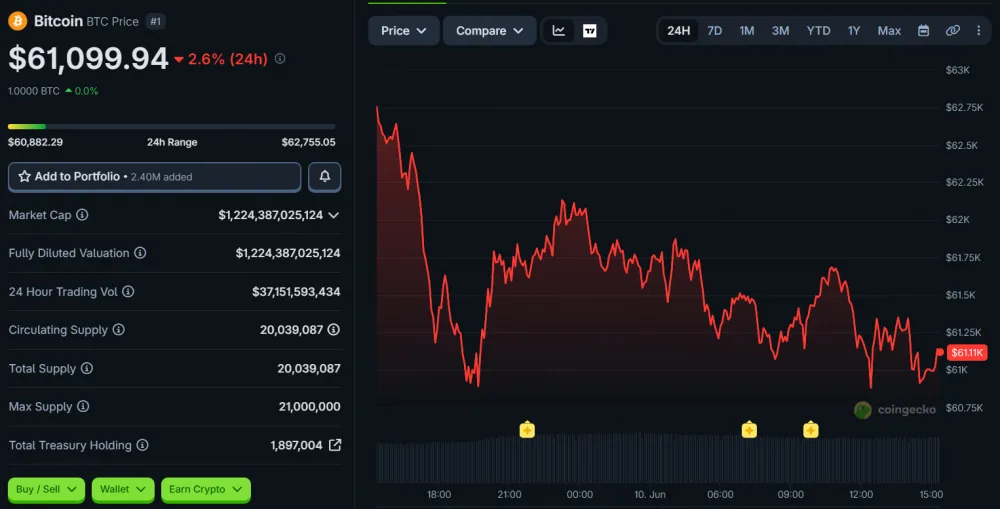Image resolution: width=1000 pixels, height=509 pixels.
Task: Click the price alert bell icon
Action: click(325, 177)
